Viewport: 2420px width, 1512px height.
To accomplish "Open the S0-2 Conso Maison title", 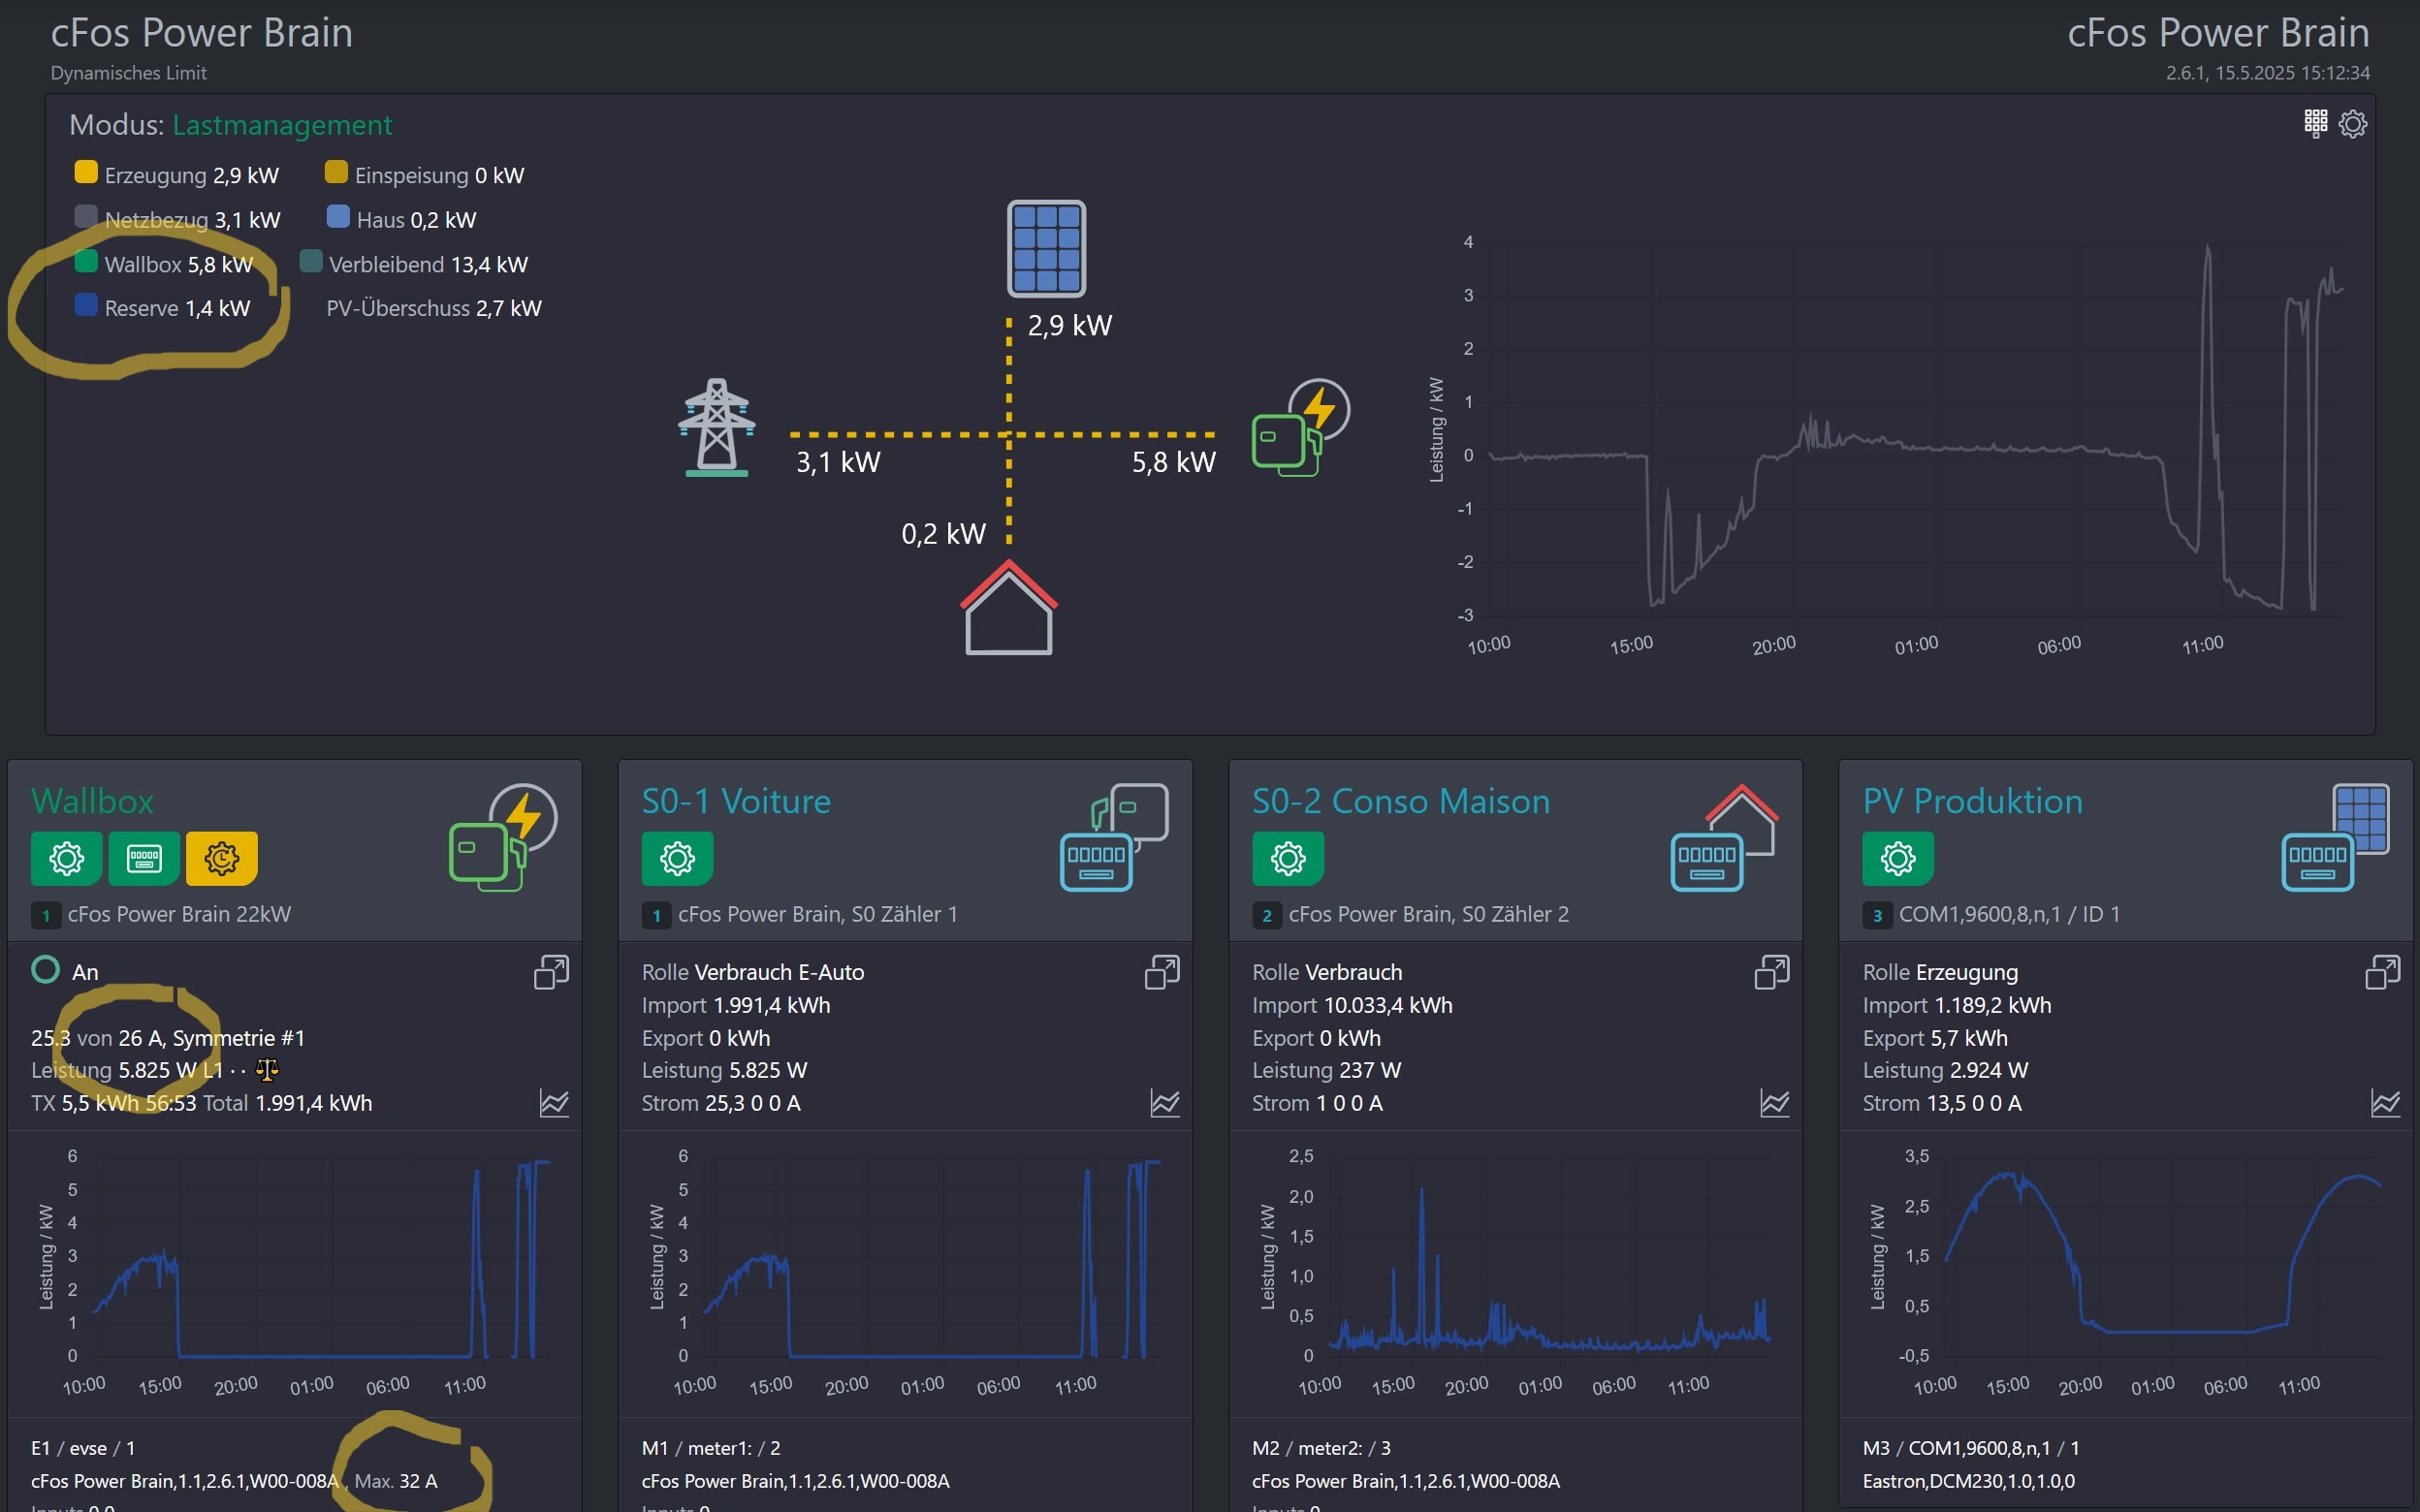I will pos(1401,801).
